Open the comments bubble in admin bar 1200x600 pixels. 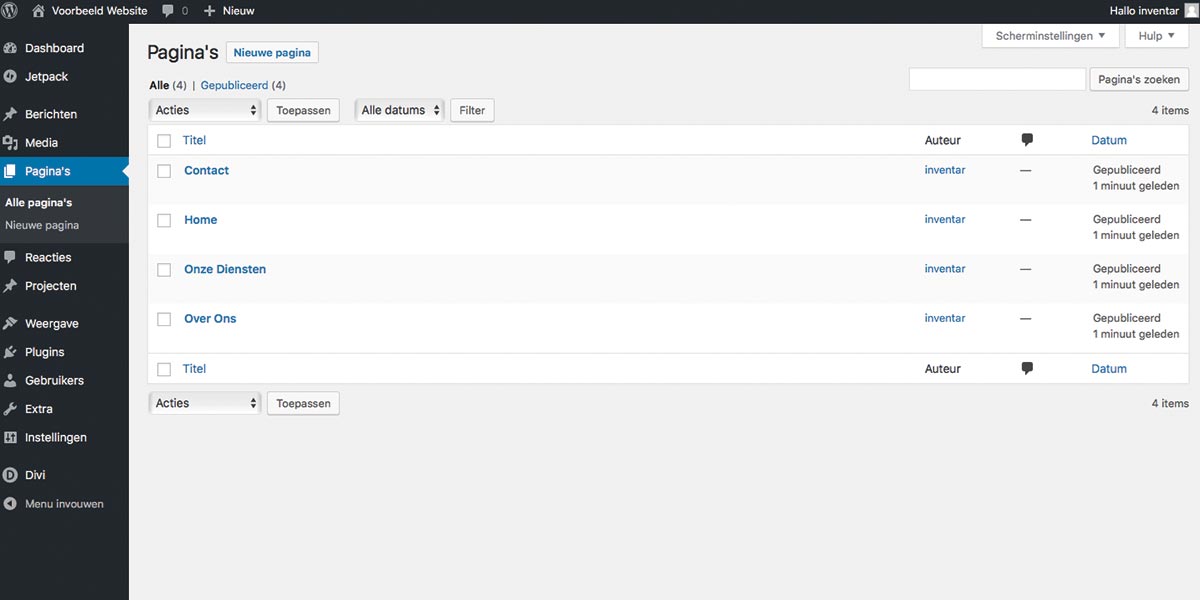tap(168, 11)
